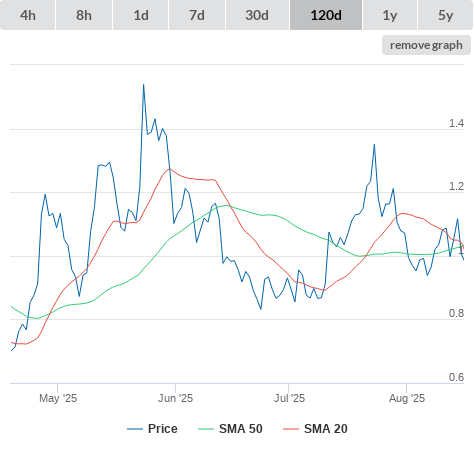Click the Jun '25 axis label
Screen dimensions: 474x455
click(175, 398)
